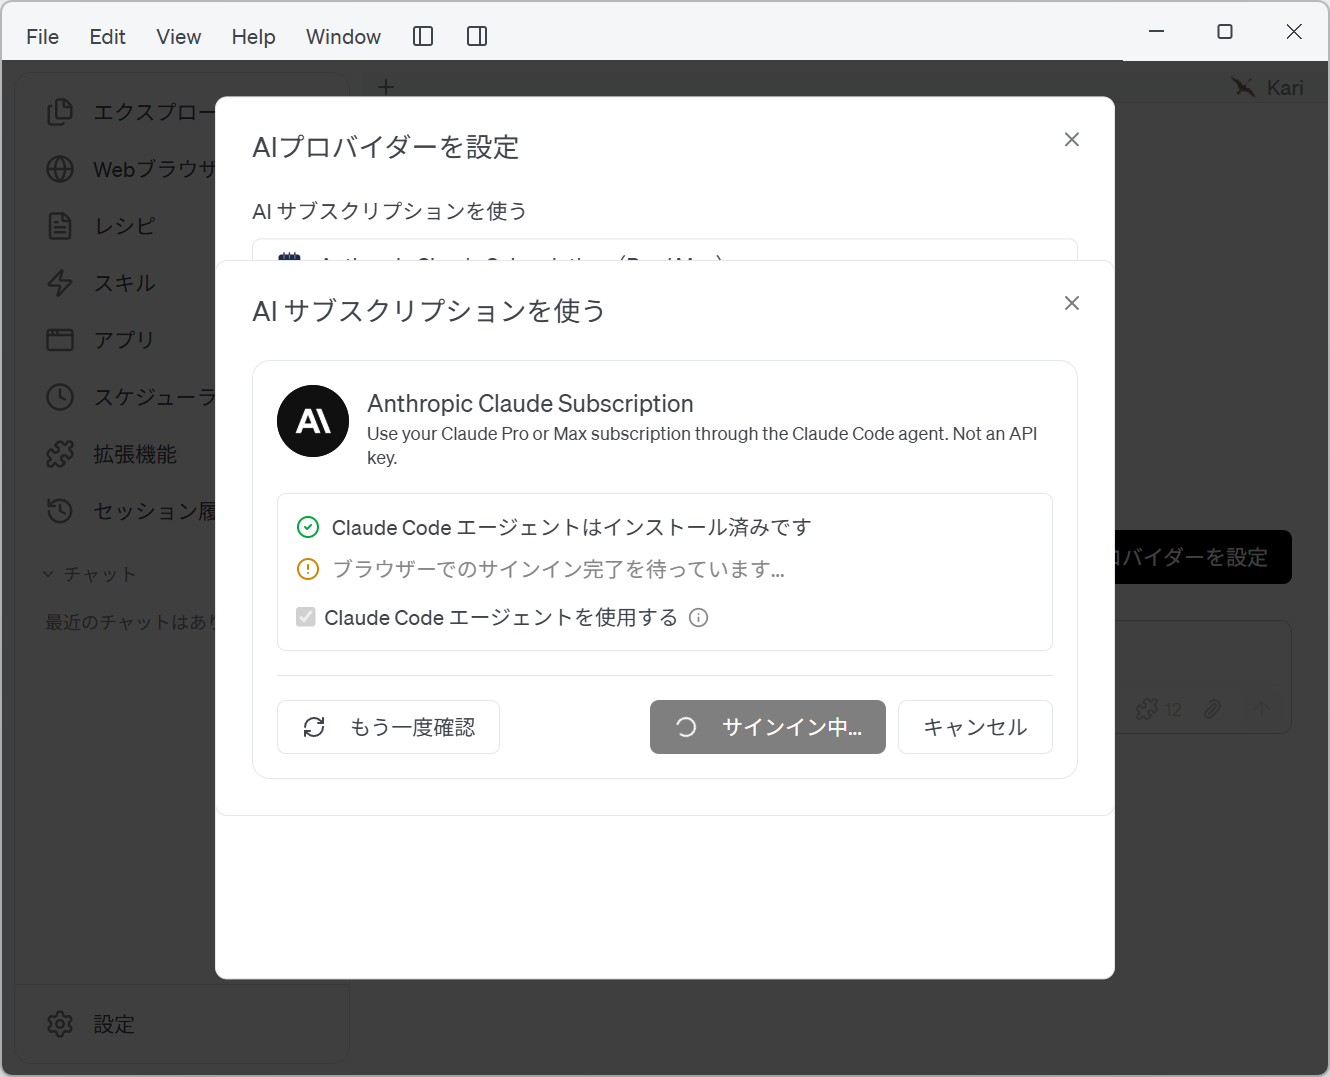Viewport: 1330px width, 1077px height.
Task: Click the Web browser globe icon
Action: point(60,169)
